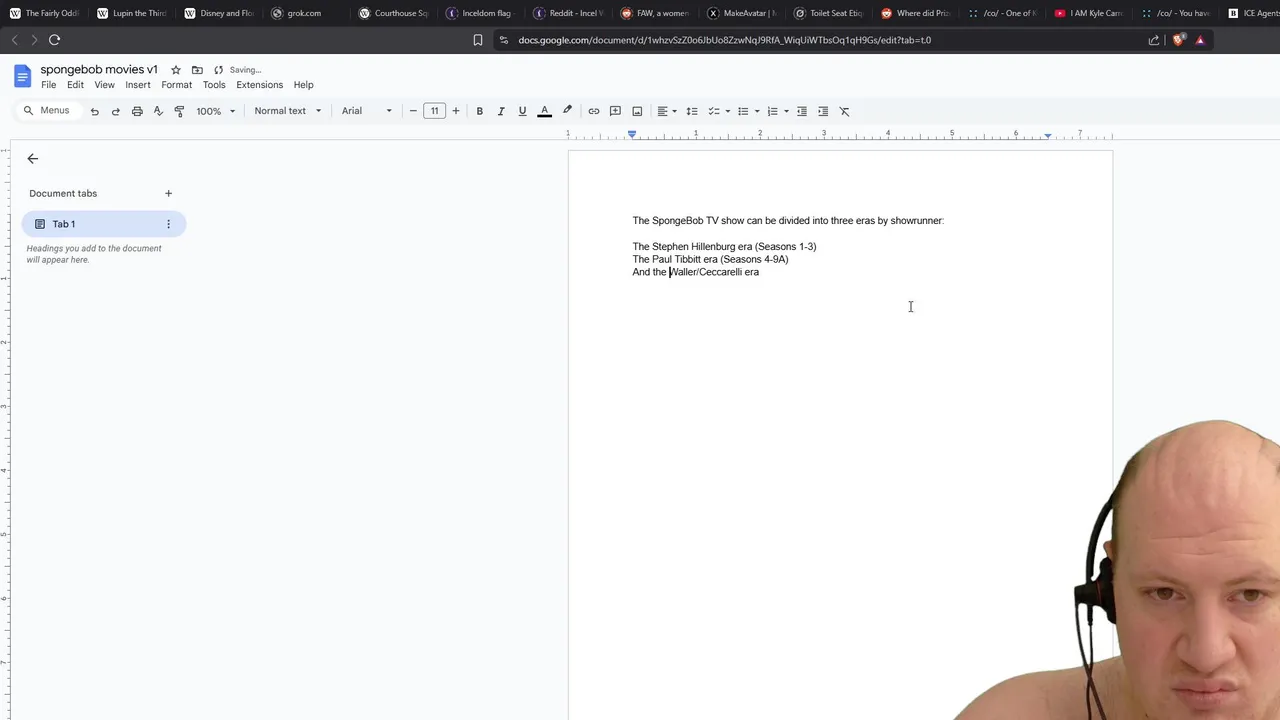Open the View menu

pos(104,85)
